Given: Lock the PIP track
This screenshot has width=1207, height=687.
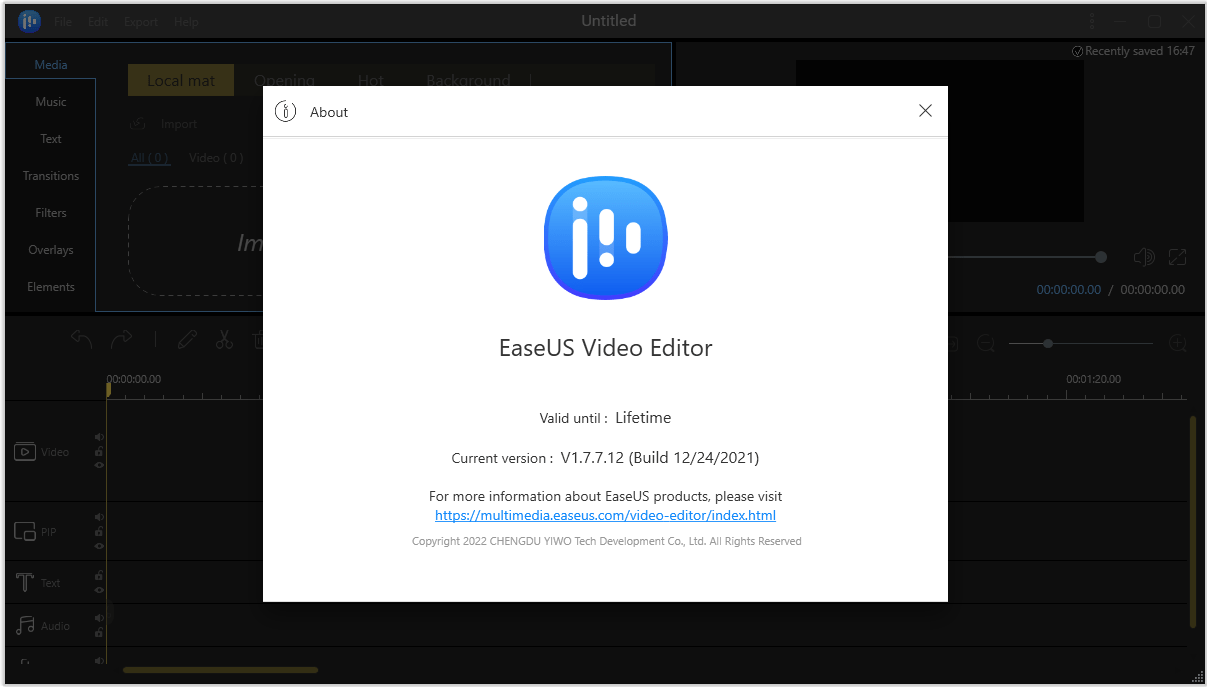Looking at the screenshot, I should point(99,531).
